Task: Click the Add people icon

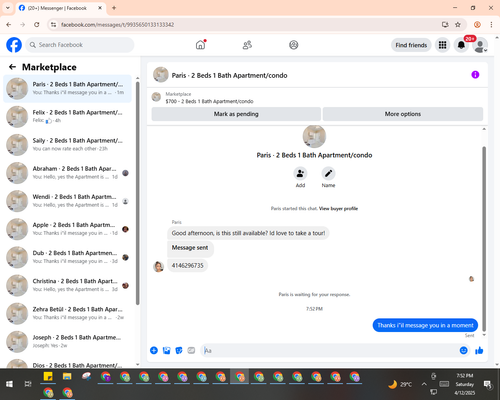Action: pos(300,173)
